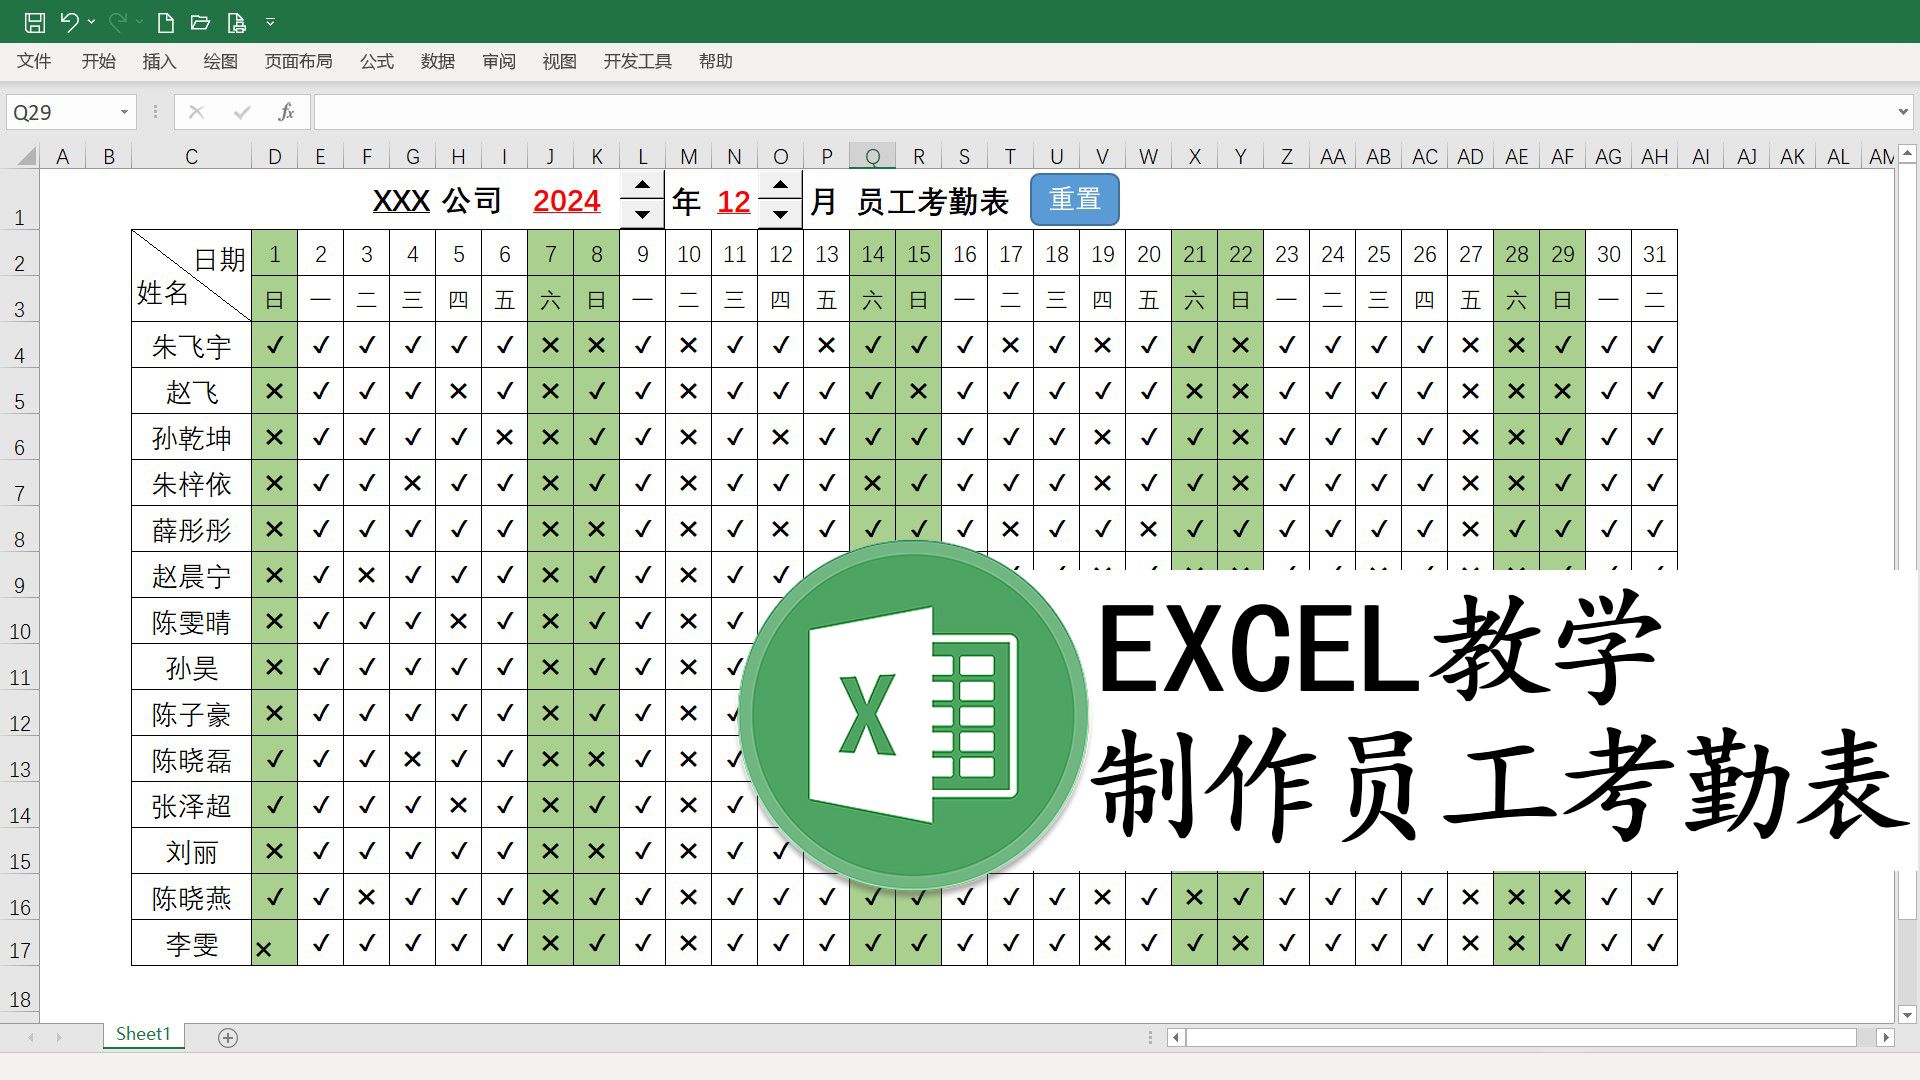Screen dimensions: 1920x1080
Task: Create a new workbook with New icon
Action: pyautogui.click(x=166, y=22)
